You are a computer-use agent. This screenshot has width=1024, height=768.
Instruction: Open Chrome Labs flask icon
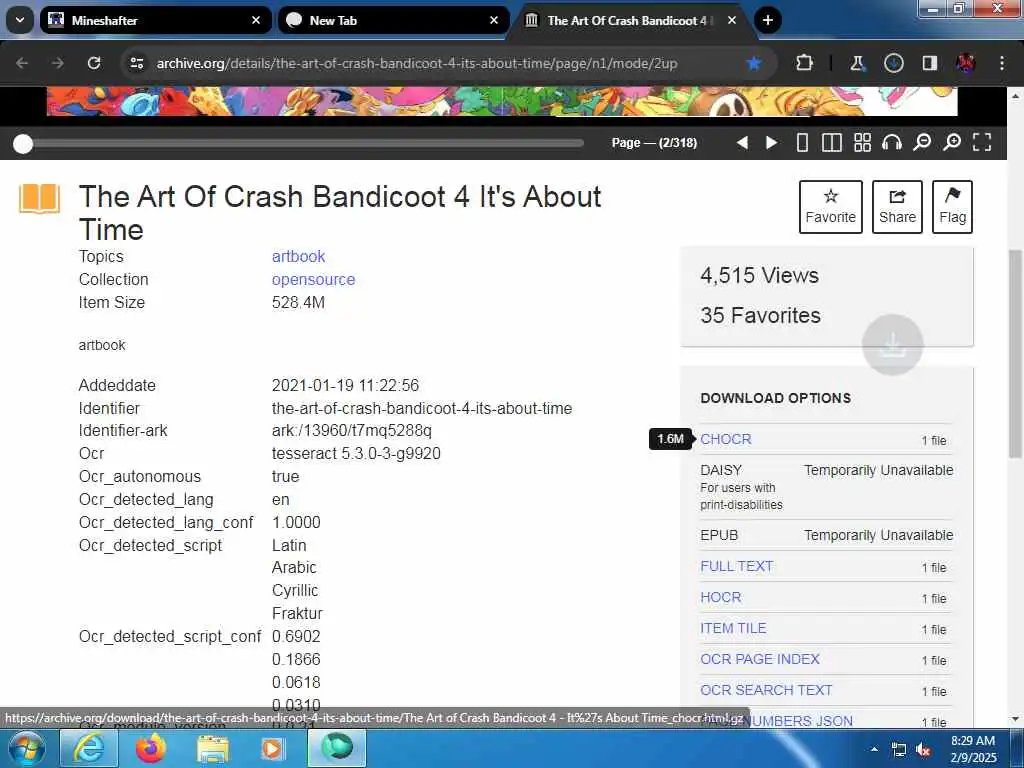857,63
